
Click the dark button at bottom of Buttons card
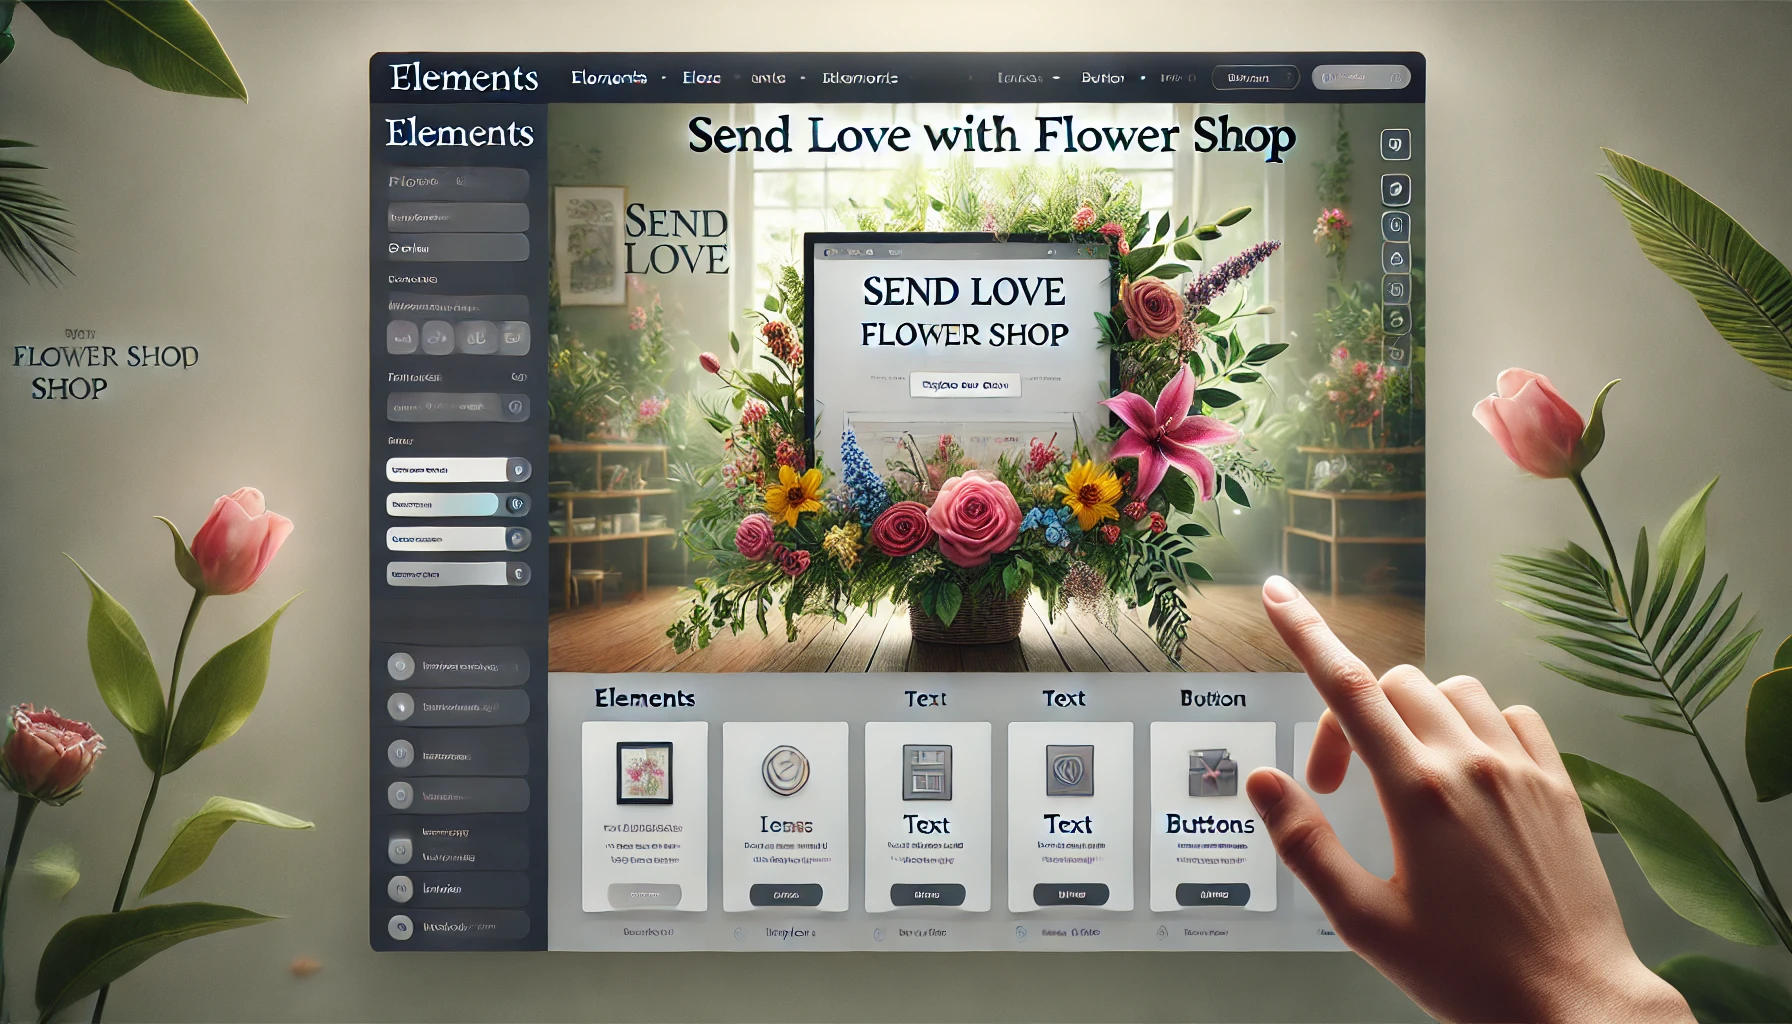[x=1213, y=894]
